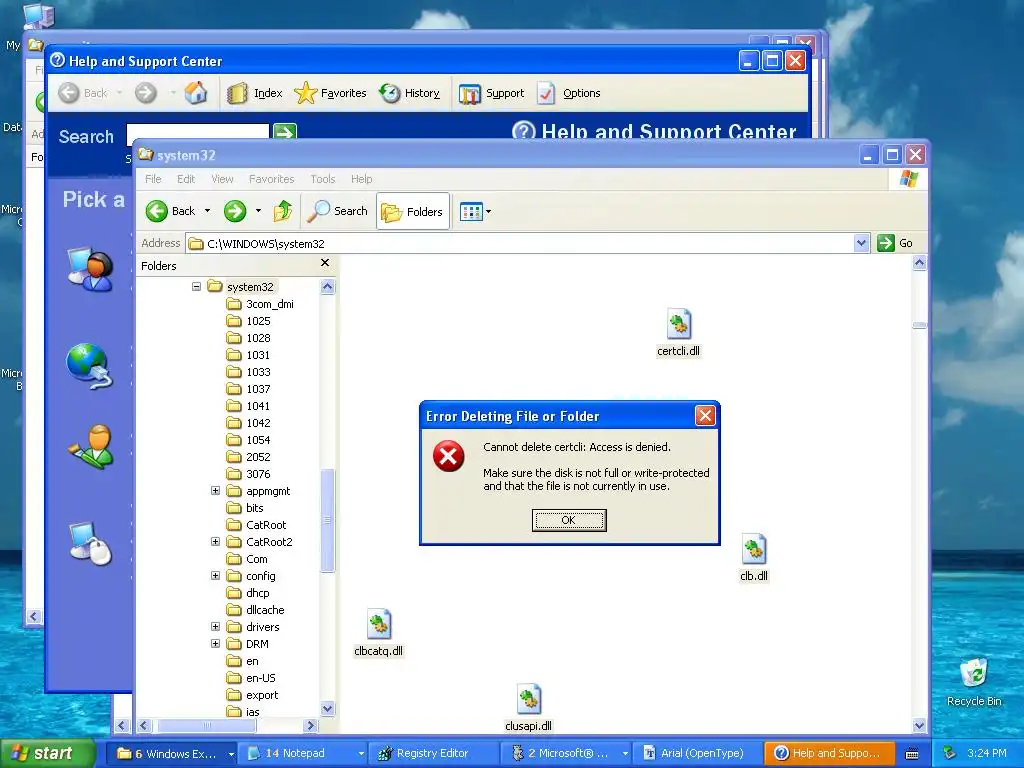
Task: Open Windows Explorer taskbar group
Action: (x=173, y=753)
